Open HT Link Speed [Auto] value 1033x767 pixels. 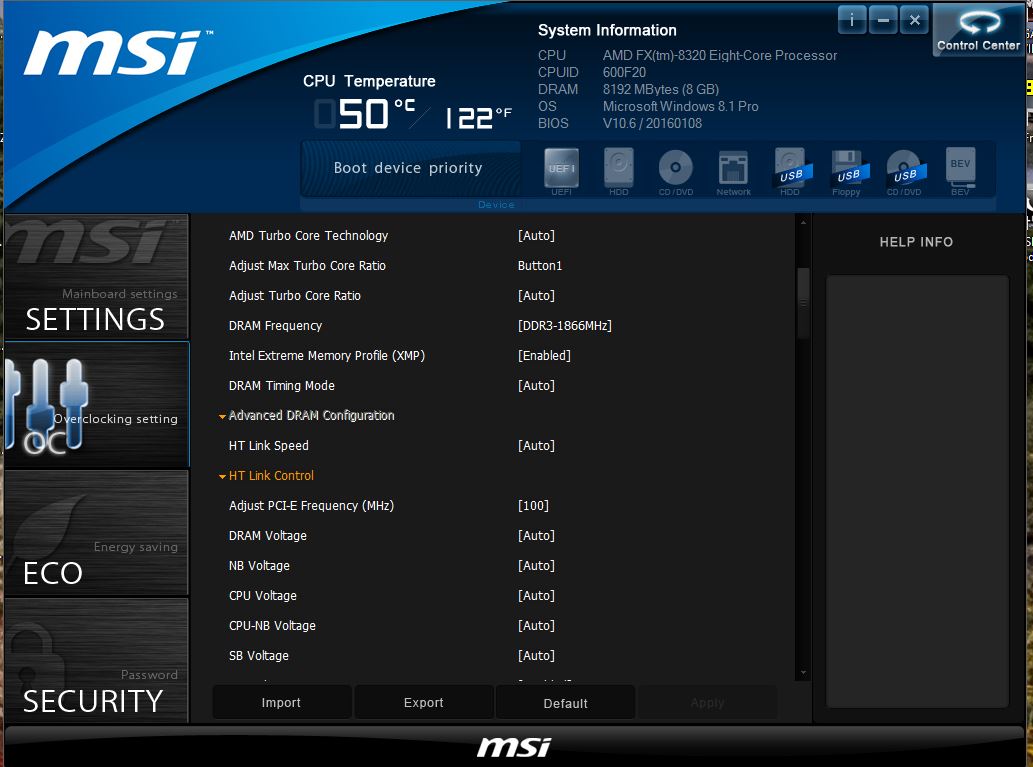pyautogui.click(x=536, y=445)
